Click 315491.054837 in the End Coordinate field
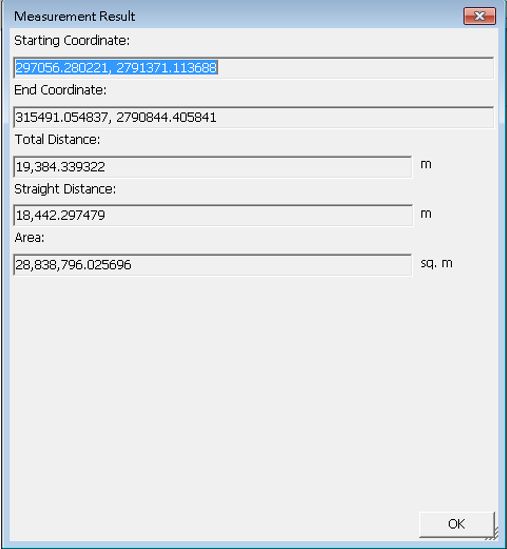This screenshot has height=549, width=507. point(62,117)
